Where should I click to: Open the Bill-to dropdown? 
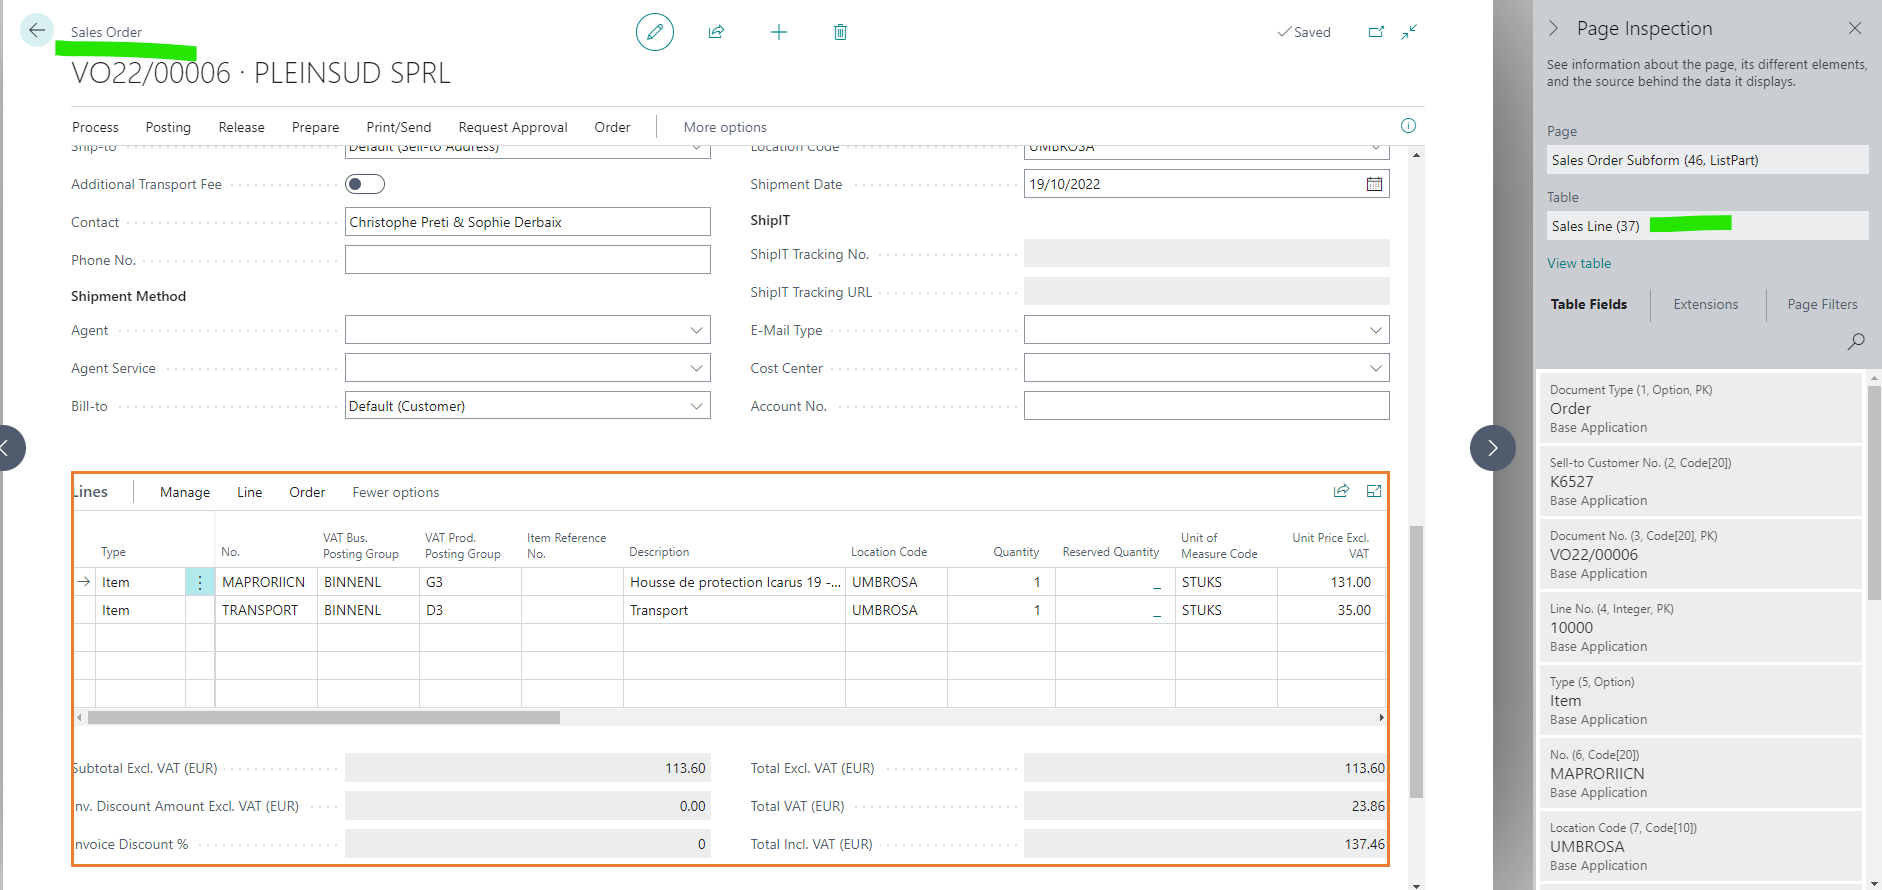696,406
